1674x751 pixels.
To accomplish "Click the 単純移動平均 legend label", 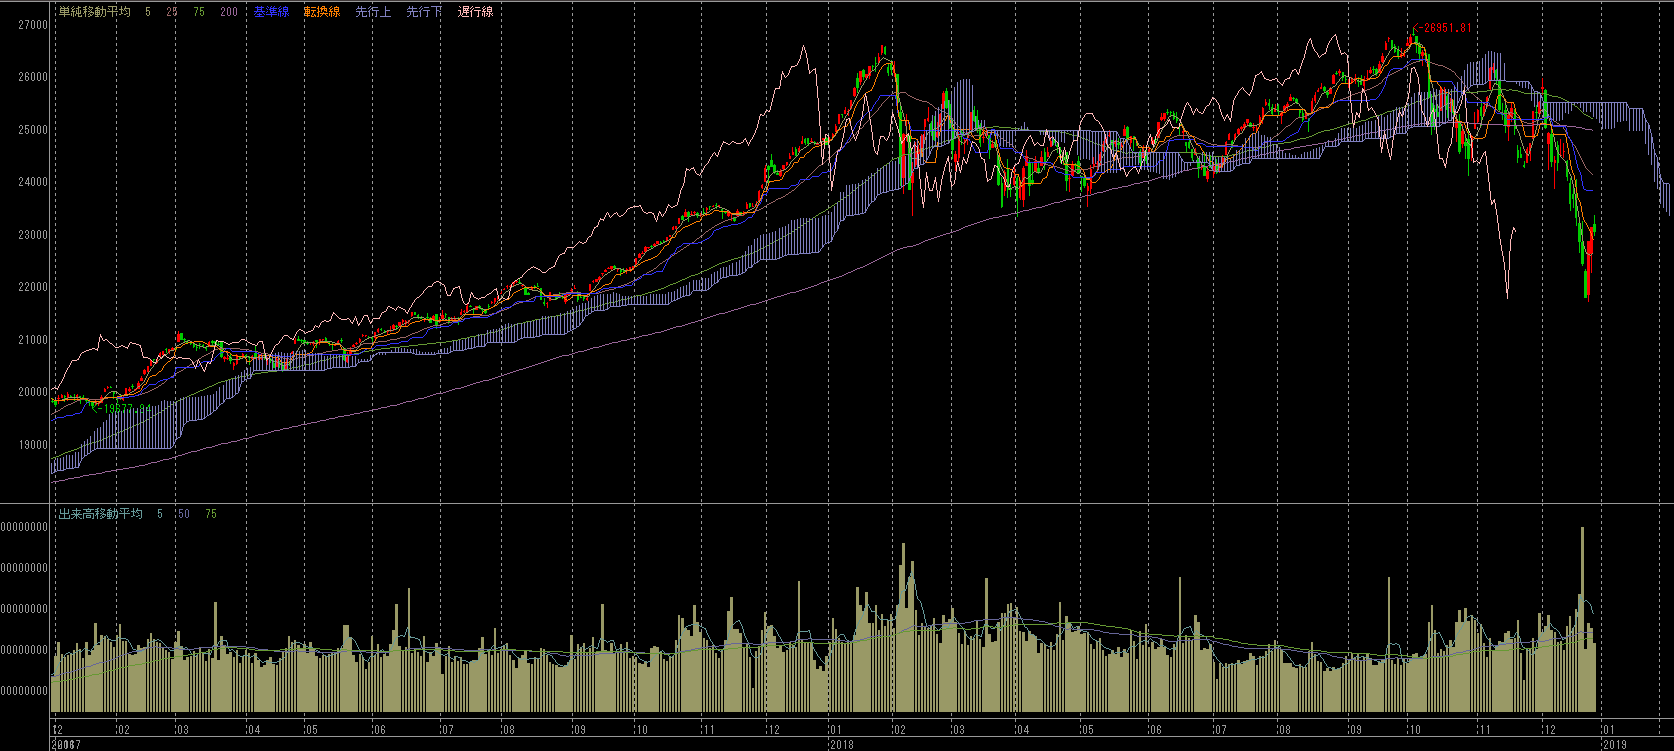I will (94, 12).
